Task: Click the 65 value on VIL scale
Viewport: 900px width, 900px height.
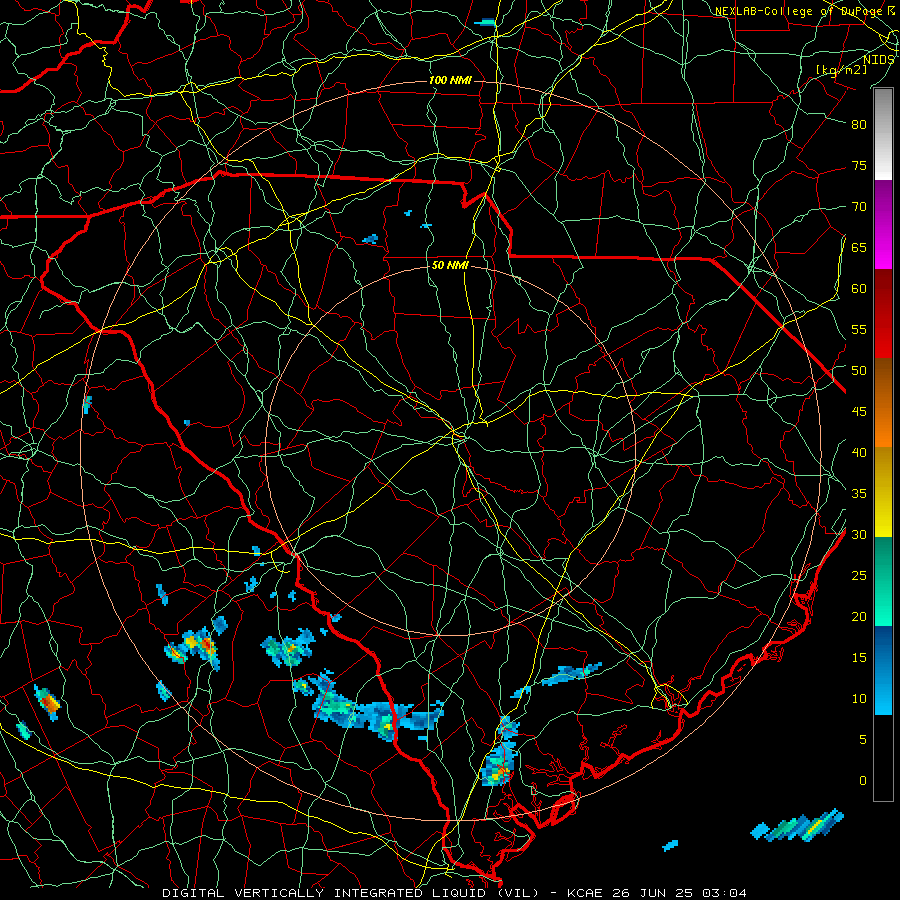Action: tap(859, 248)
